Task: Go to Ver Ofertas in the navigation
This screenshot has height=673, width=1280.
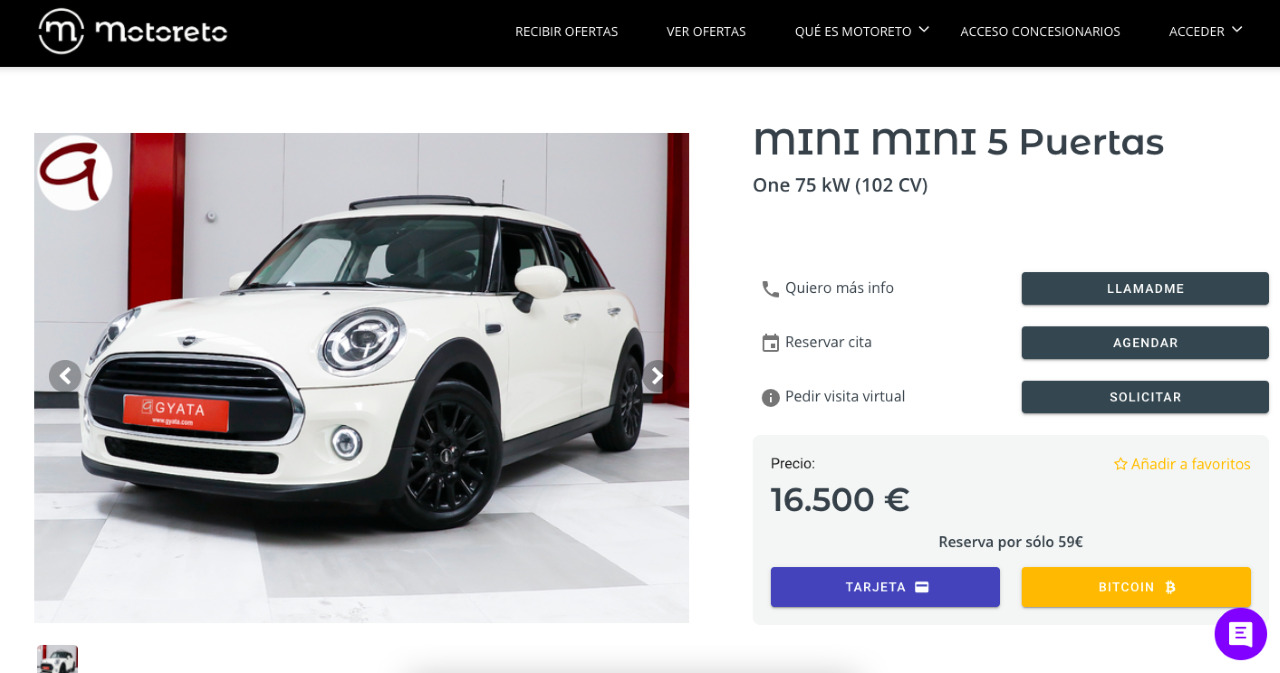Action: (x=706, y=31)
